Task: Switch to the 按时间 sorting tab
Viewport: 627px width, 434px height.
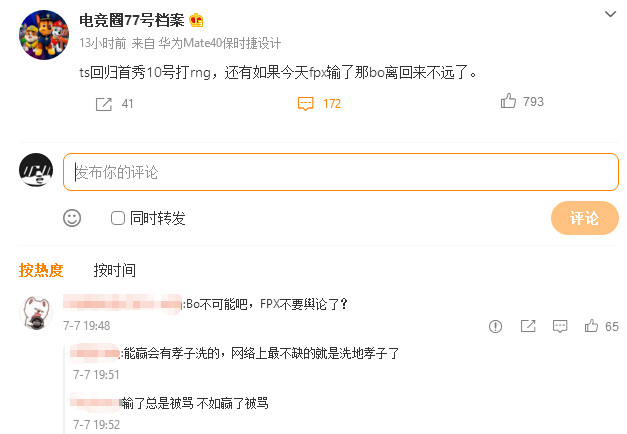Action: coord(114,270)
